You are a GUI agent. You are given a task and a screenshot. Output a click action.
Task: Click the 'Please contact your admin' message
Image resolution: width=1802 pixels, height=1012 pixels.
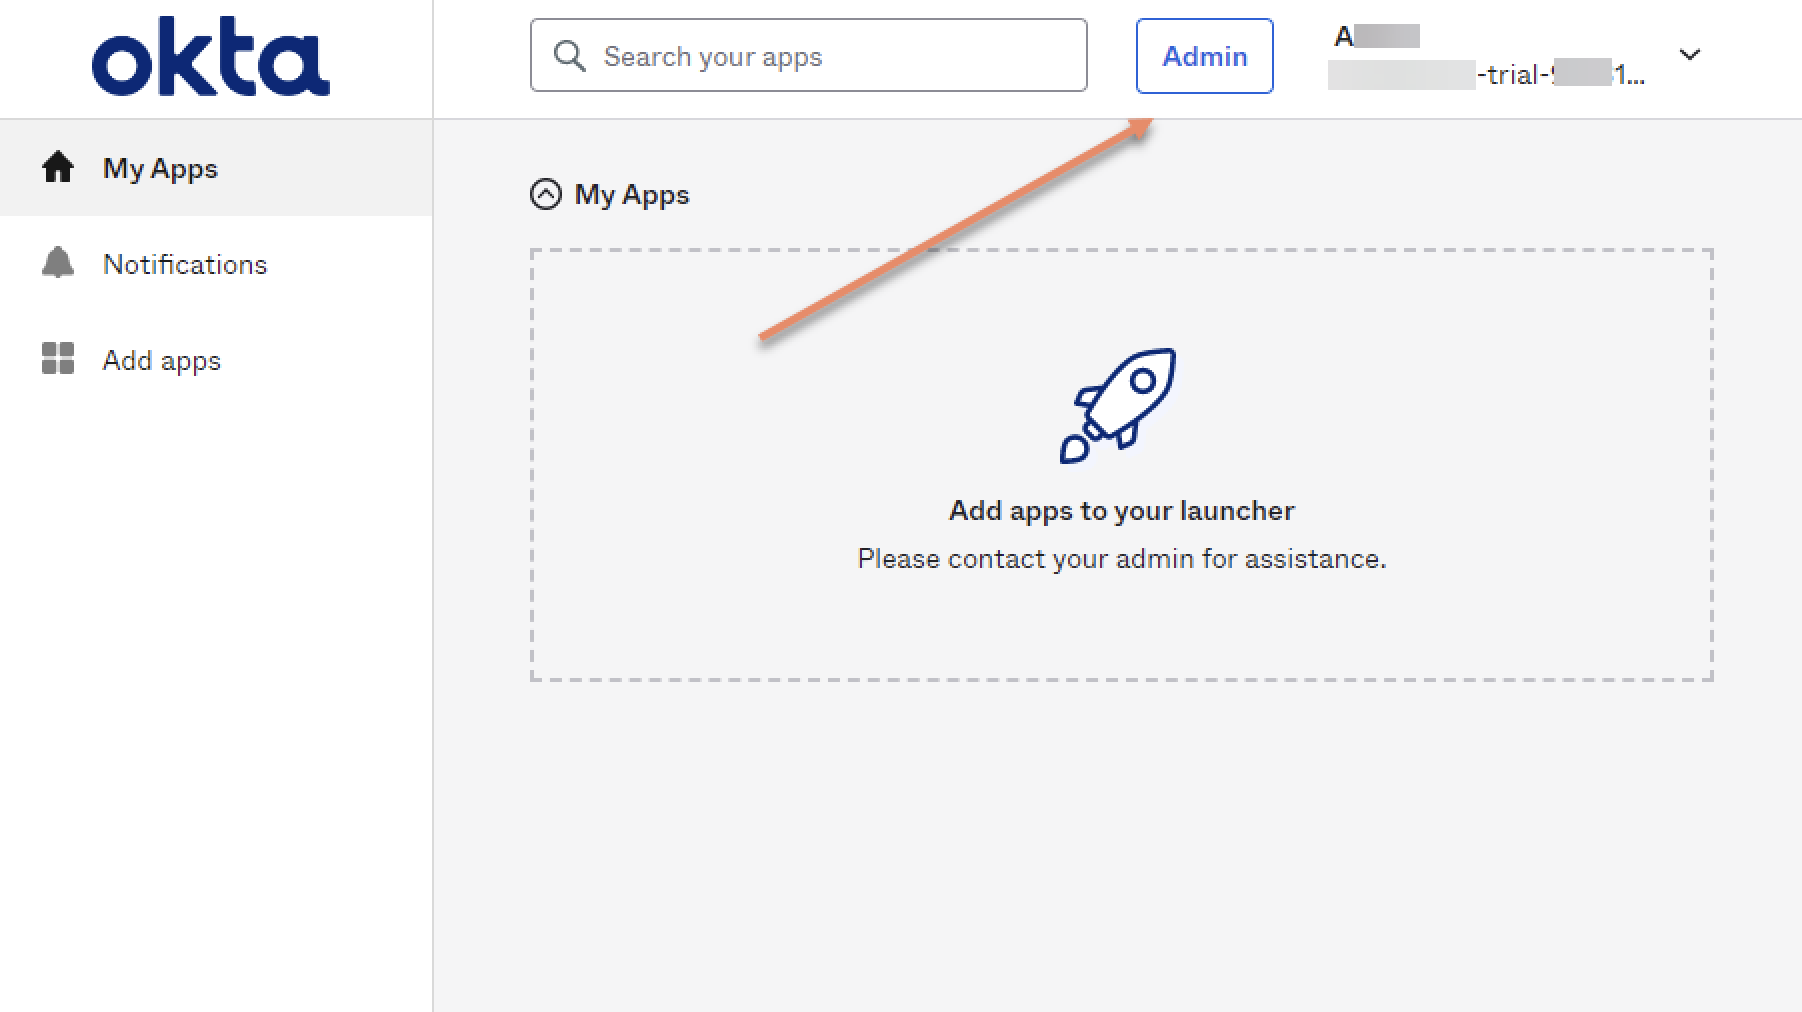coord(1121,559)
